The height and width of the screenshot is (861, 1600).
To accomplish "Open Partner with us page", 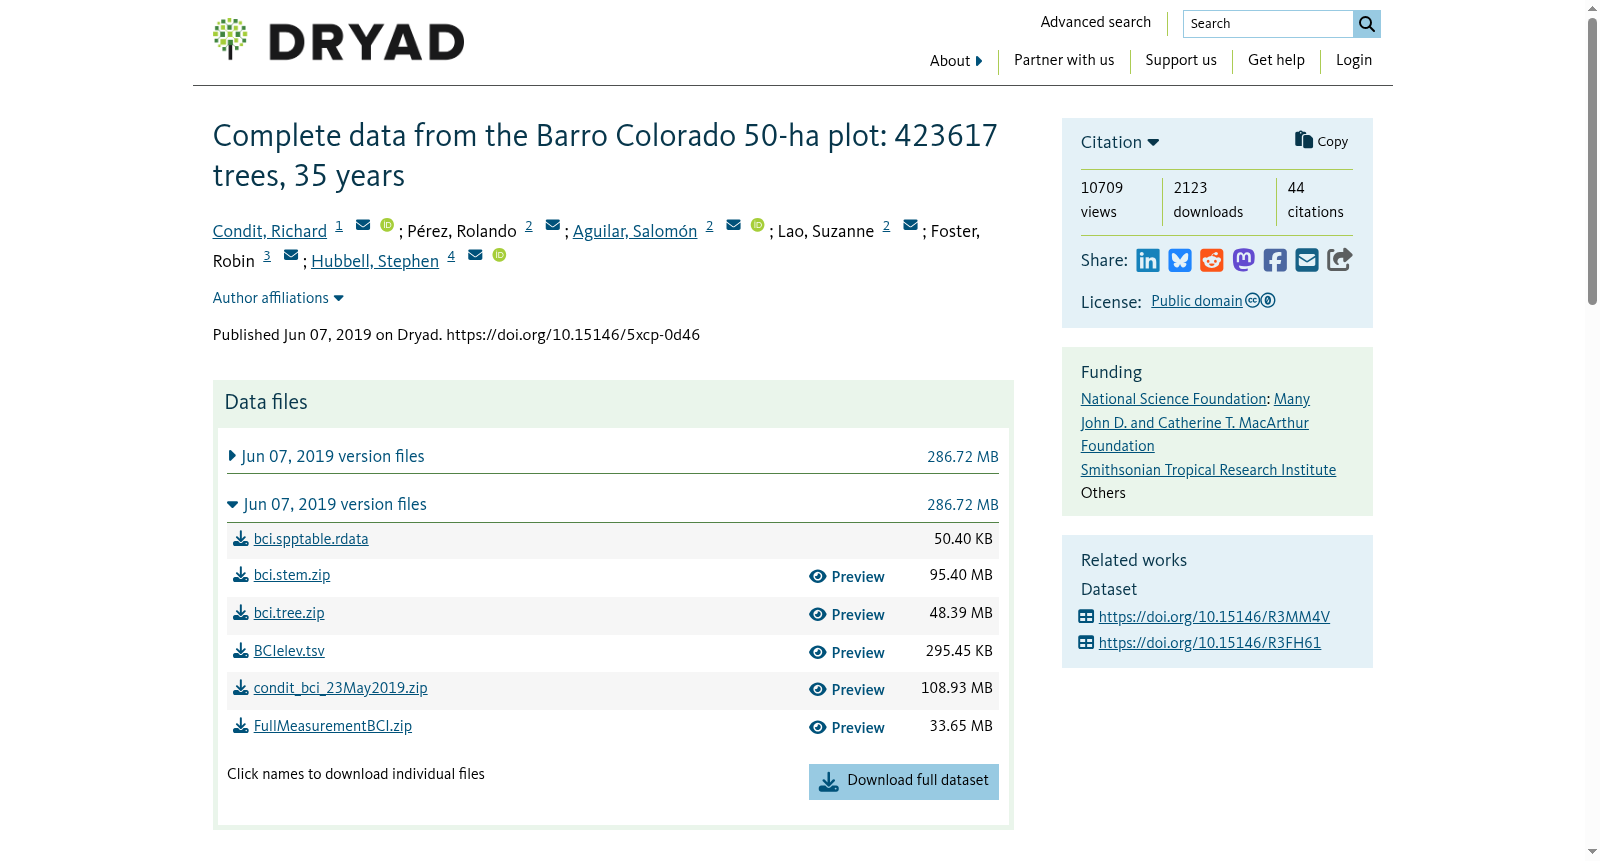I will 1064,60.
